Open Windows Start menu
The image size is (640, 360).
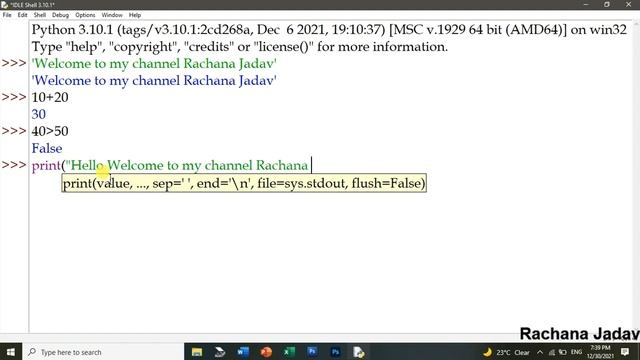click(11, 352)
